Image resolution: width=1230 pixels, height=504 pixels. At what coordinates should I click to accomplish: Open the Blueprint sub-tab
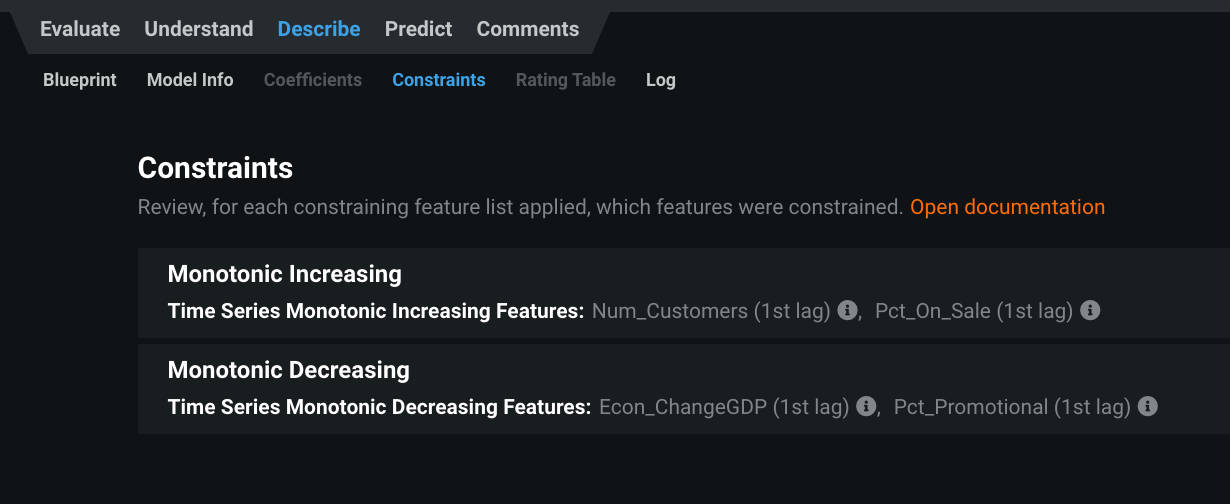tap(80, 80)
